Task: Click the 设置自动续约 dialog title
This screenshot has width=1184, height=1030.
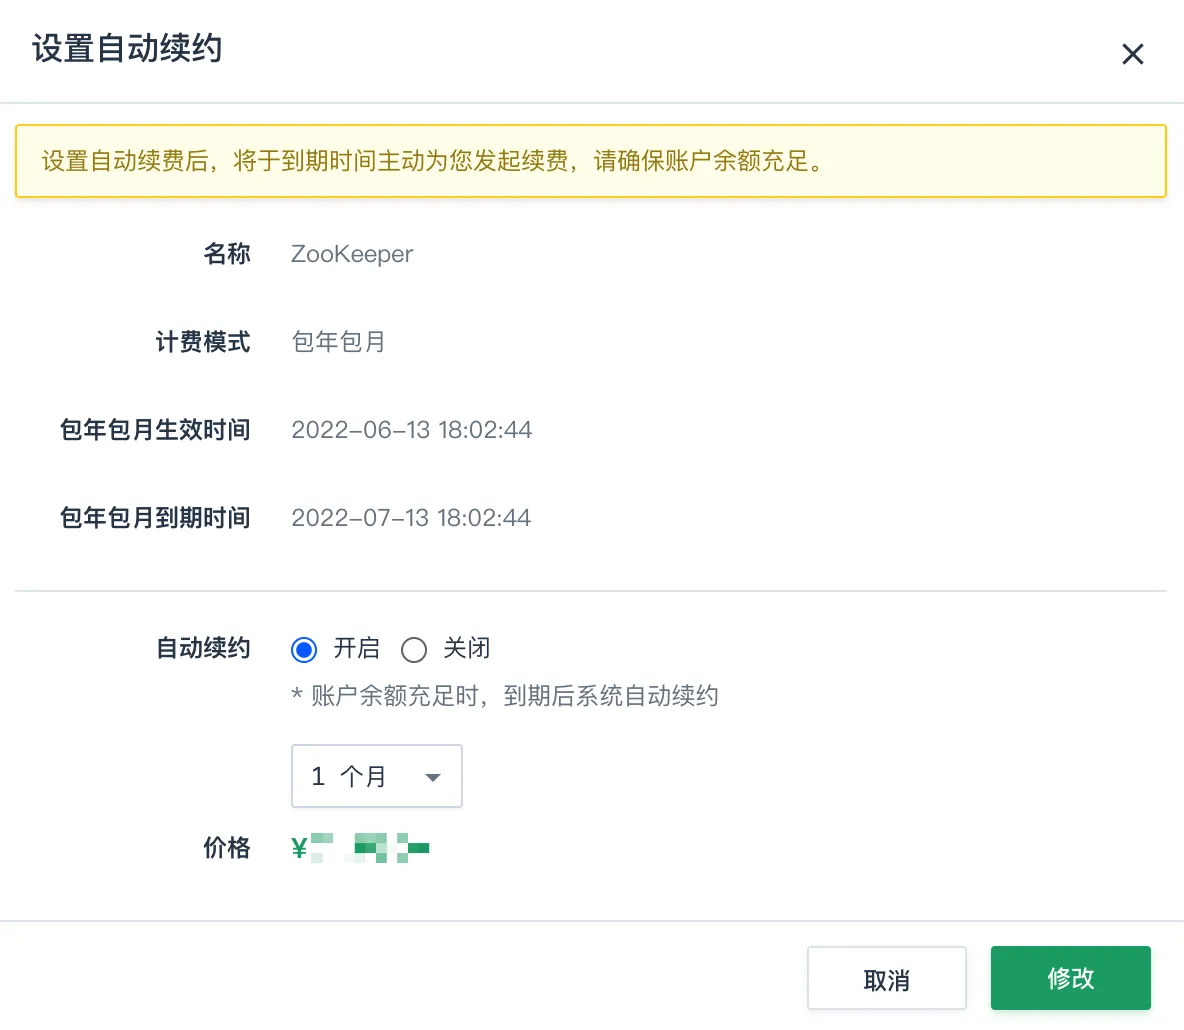Action: (x=127, y=48)
